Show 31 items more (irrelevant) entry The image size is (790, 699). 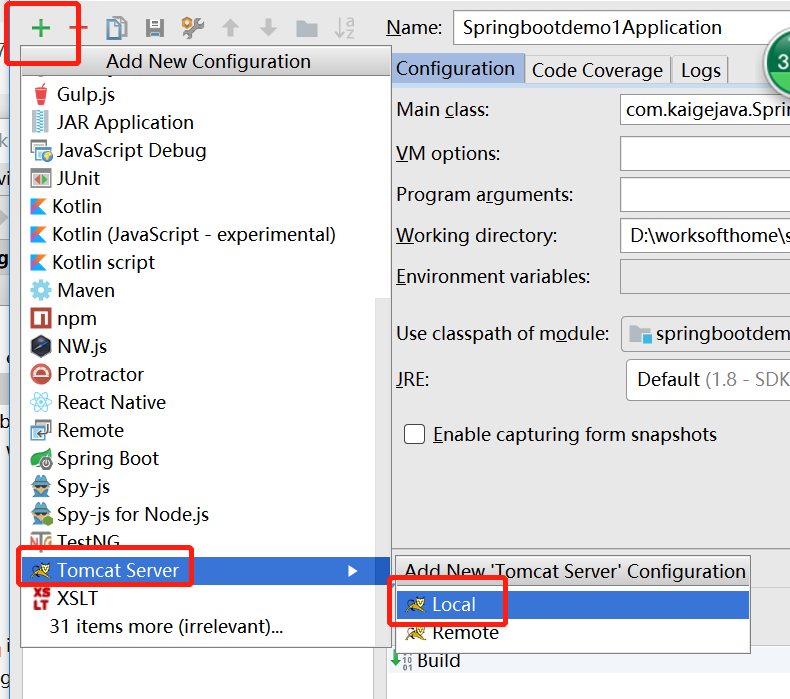coord(166,628)
